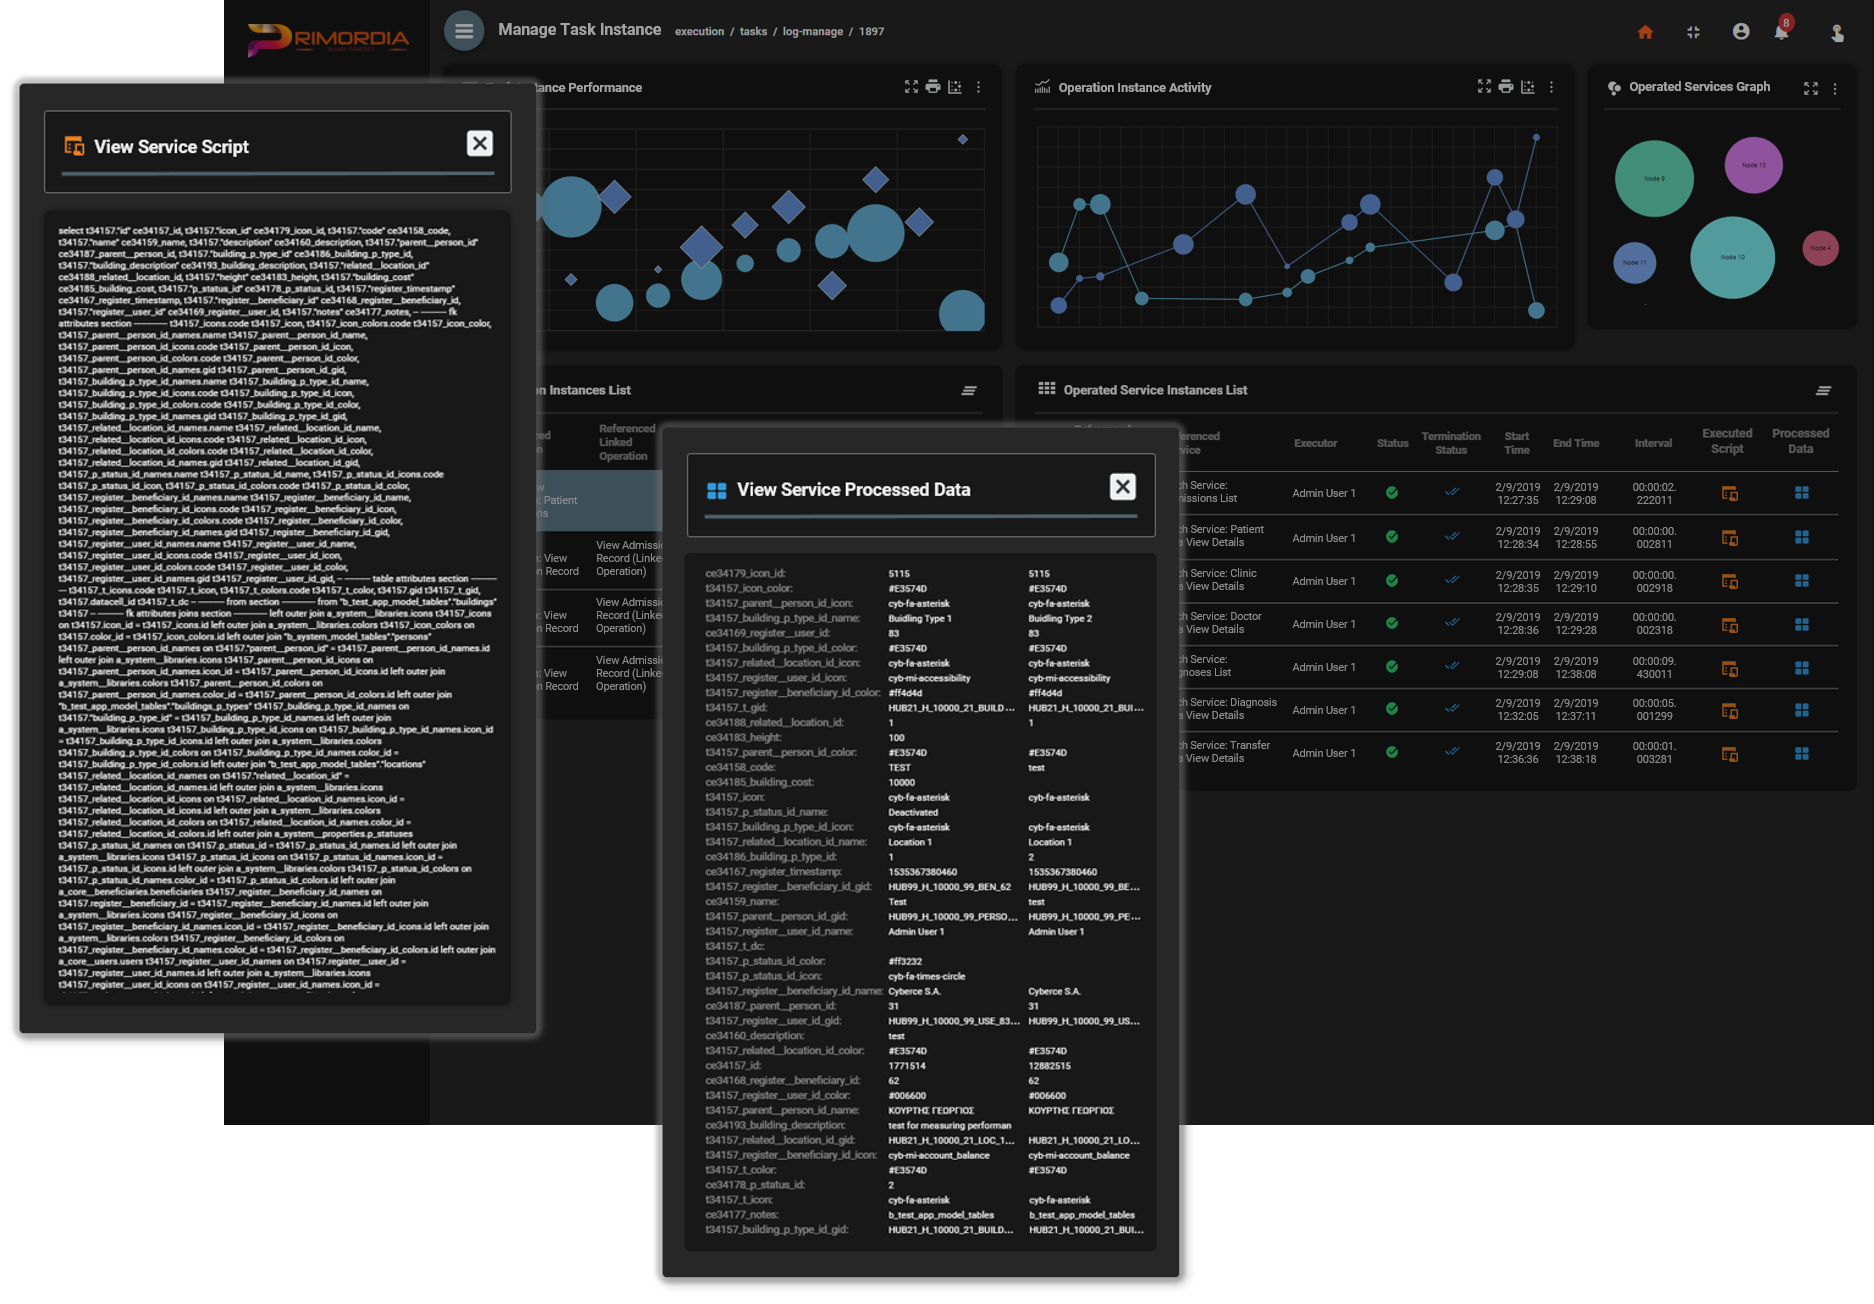Open Operated Services Graph kebab menu

pos(1834,88)
